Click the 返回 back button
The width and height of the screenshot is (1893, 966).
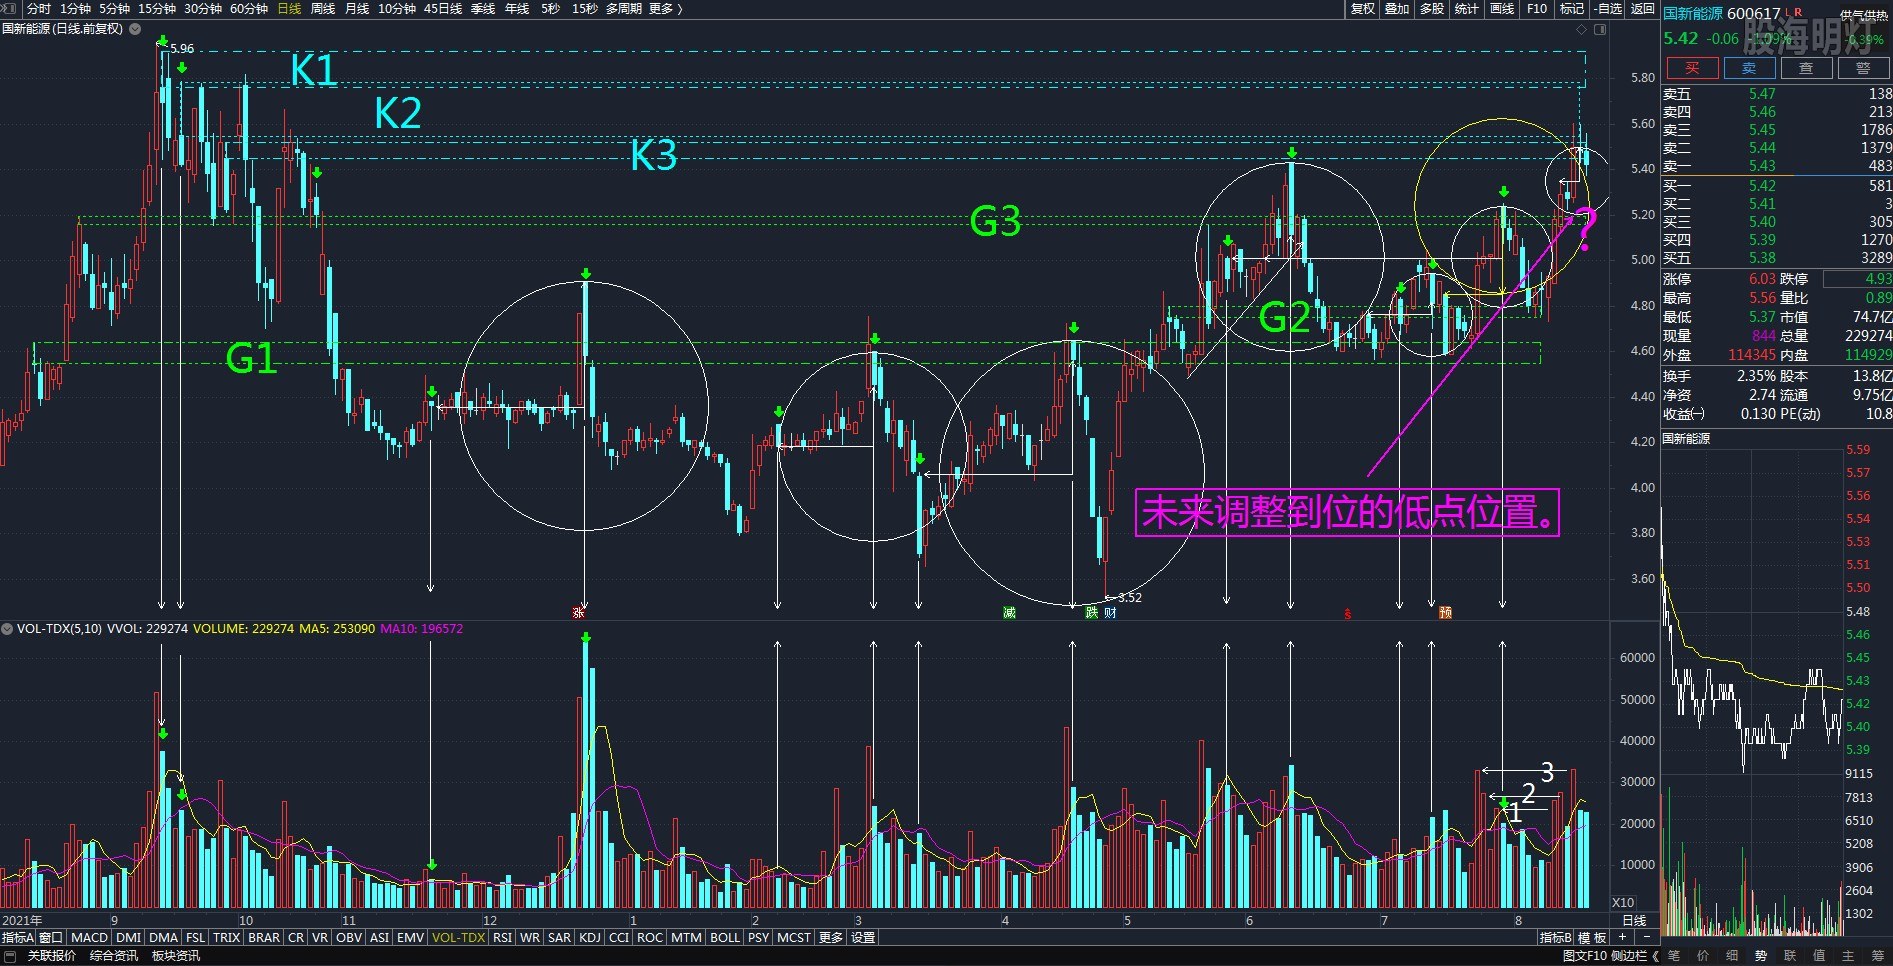(x=1643, y=8)
